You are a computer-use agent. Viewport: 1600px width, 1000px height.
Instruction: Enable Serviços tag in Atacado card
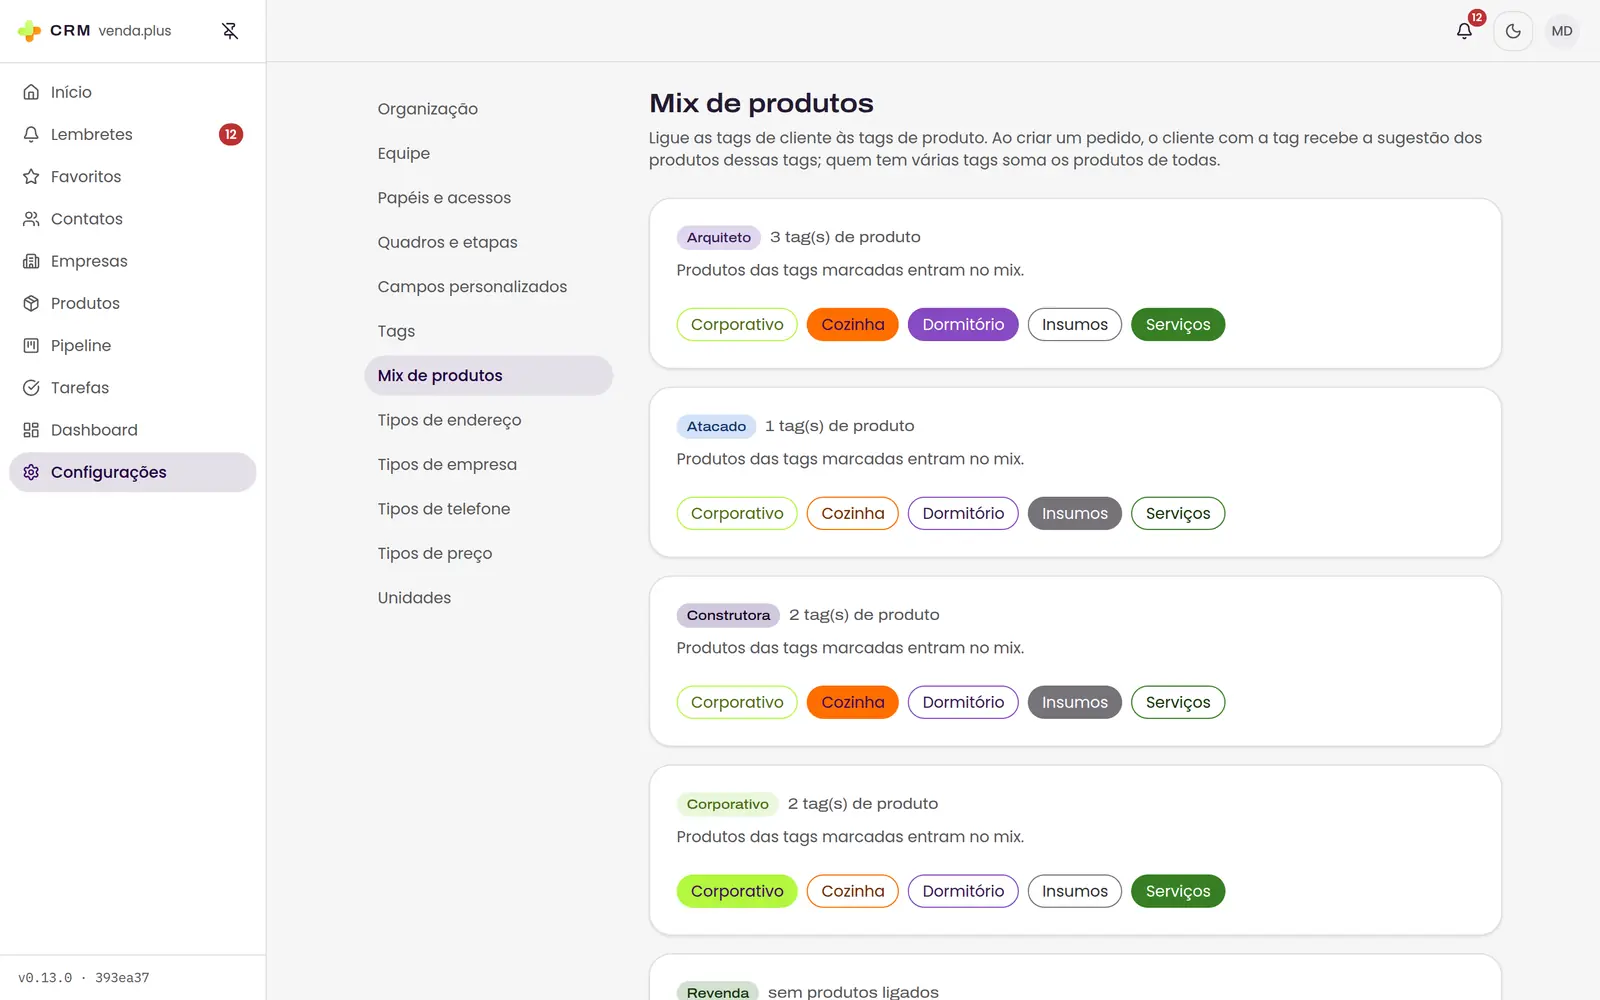1178,514
